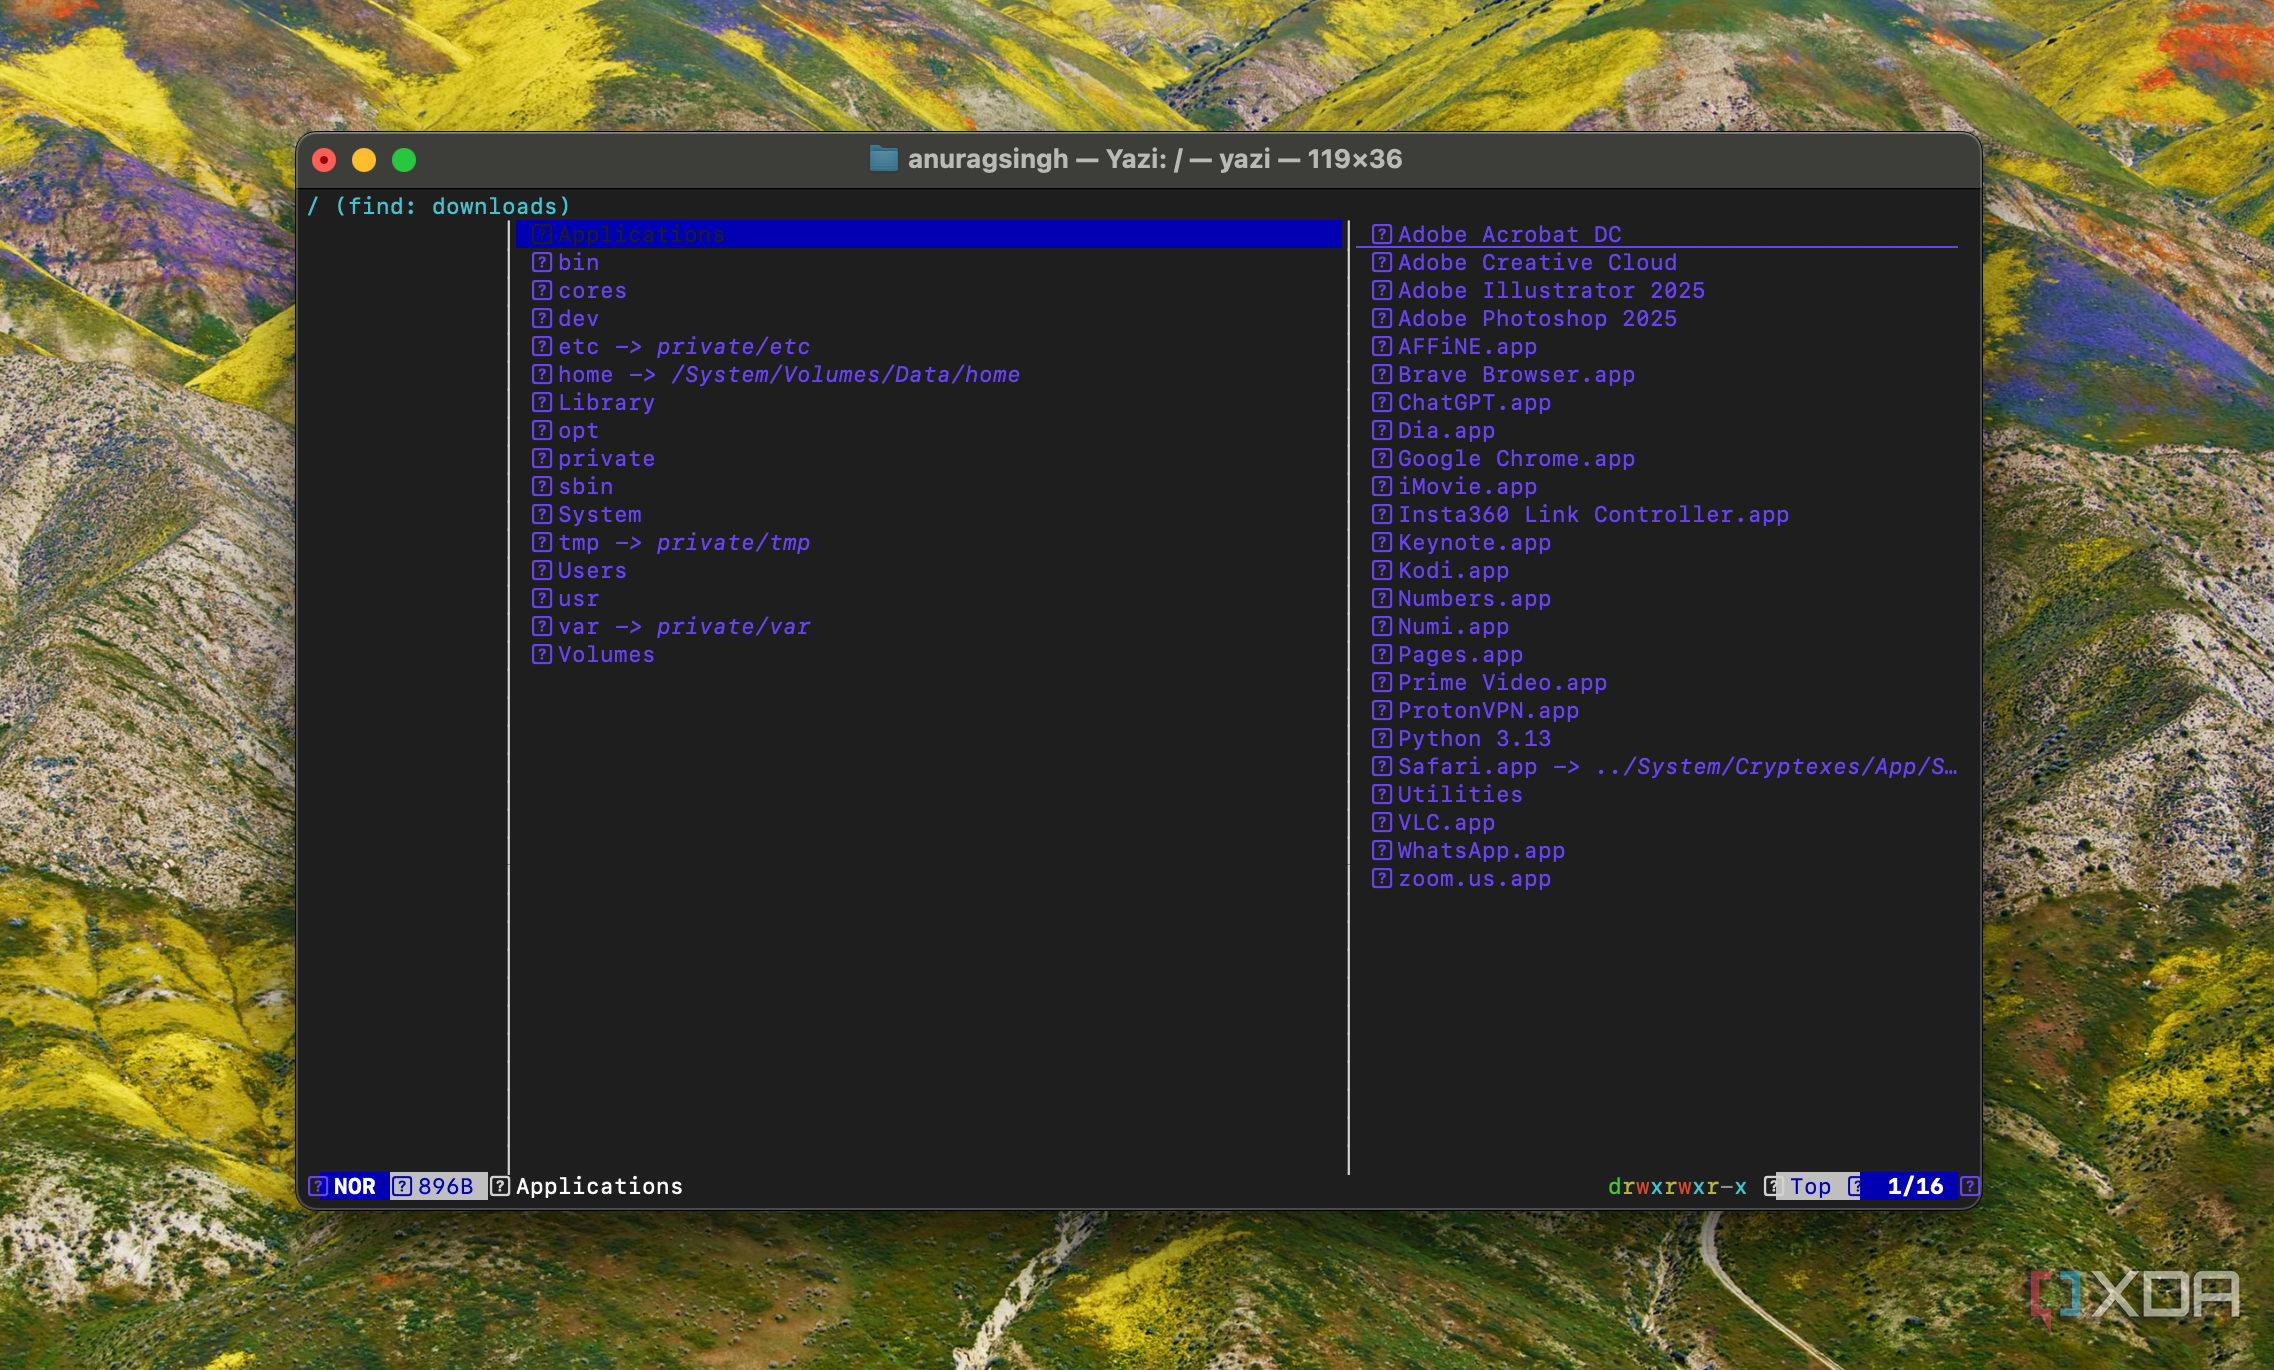Click the icon next to Google Chrome.app

(x=1381, y=458)
